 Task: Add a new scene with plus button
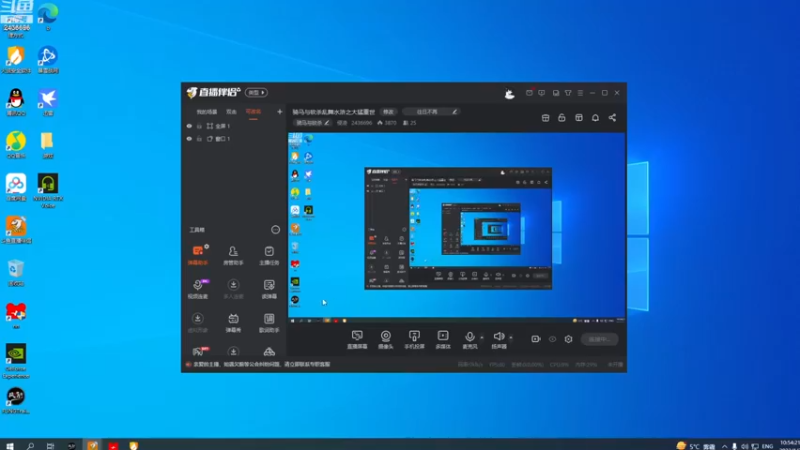click(x=280, y=112)
